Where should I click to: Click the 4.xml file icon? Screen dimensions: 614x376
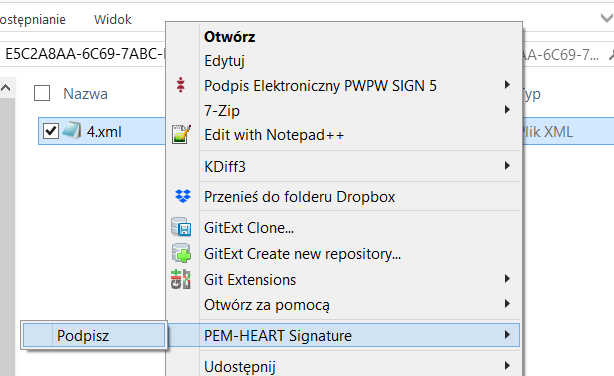coord(72,130)
